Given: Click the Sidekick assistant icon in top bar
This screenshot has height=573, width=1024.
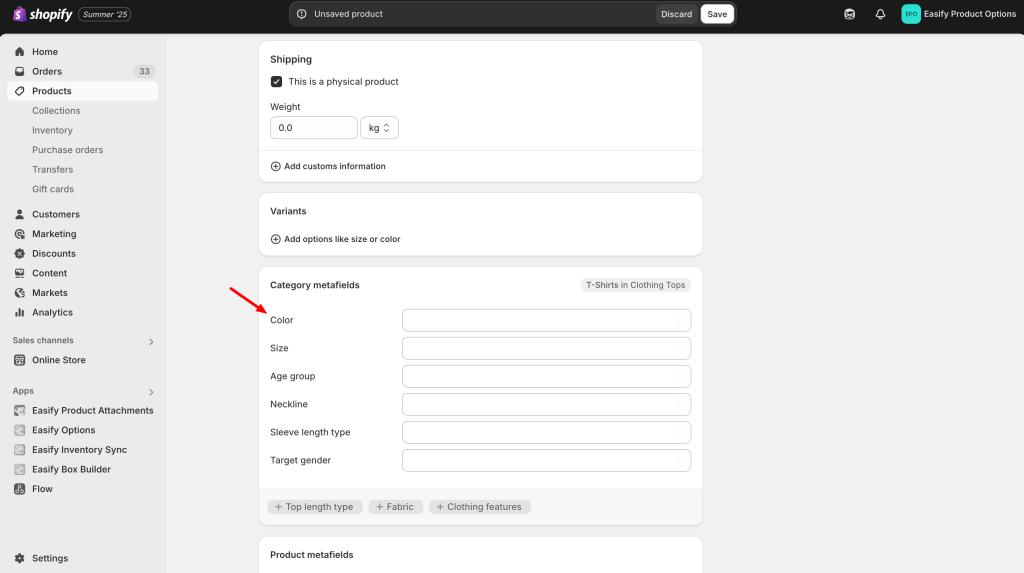Looking at the screenshot, I should [x=849, y=14].
